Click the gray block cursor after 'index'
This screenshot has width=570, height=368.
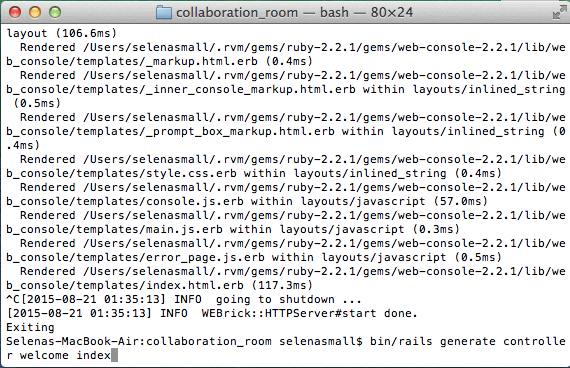pos(114,355)
